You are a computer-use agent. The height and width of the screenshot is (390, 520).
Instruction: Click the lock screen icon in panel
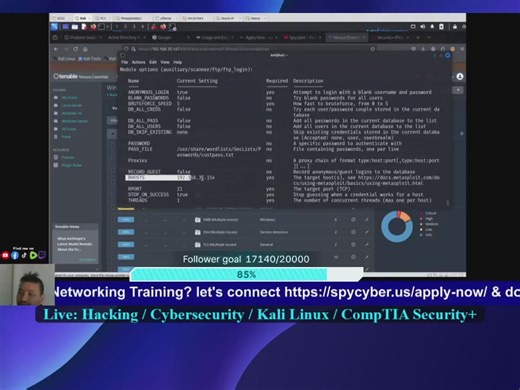(x=454, y=27)
